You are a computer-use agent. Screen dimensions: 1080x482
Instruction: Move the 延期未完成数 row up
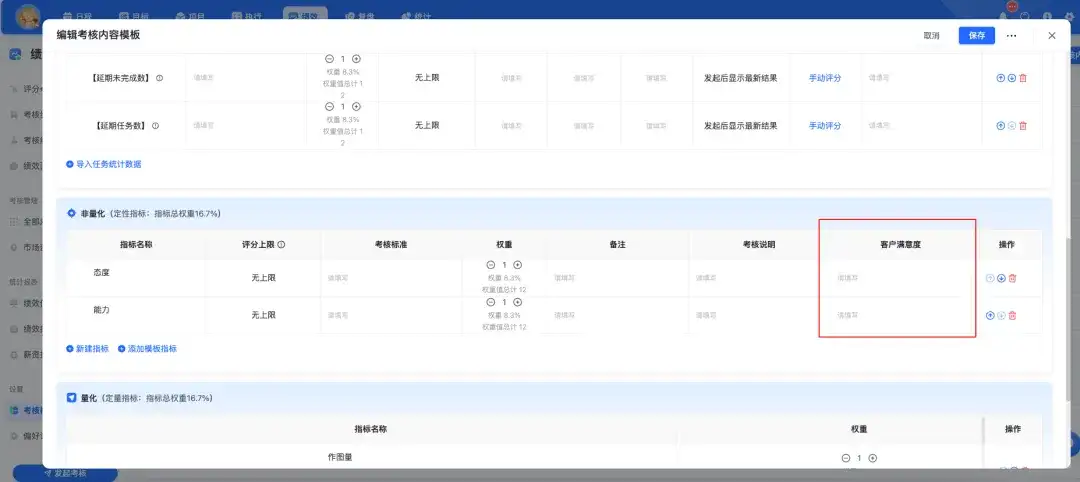(x=1001, y=78)
